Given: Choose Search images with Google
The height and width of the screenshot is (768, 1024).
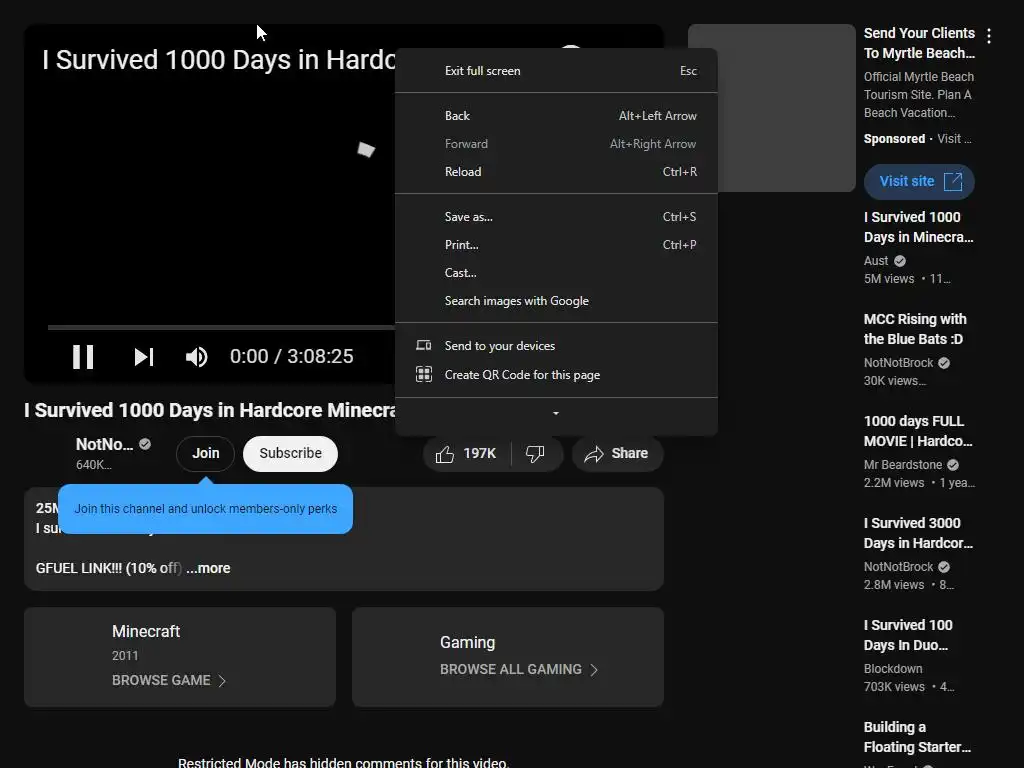Looking at the screenshot, I should [x=556, y=301].
